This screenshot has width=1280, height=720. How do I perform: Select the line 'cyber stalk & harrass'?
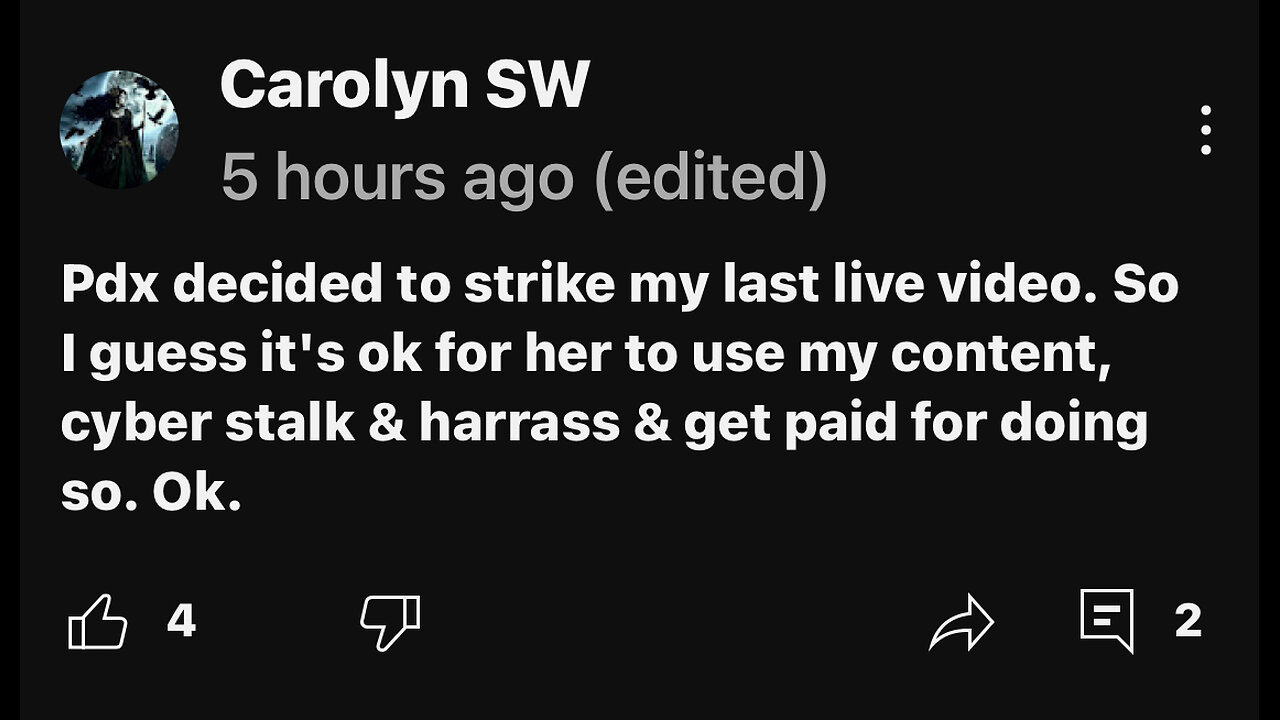pyautogui.click(x=604, y=424)
